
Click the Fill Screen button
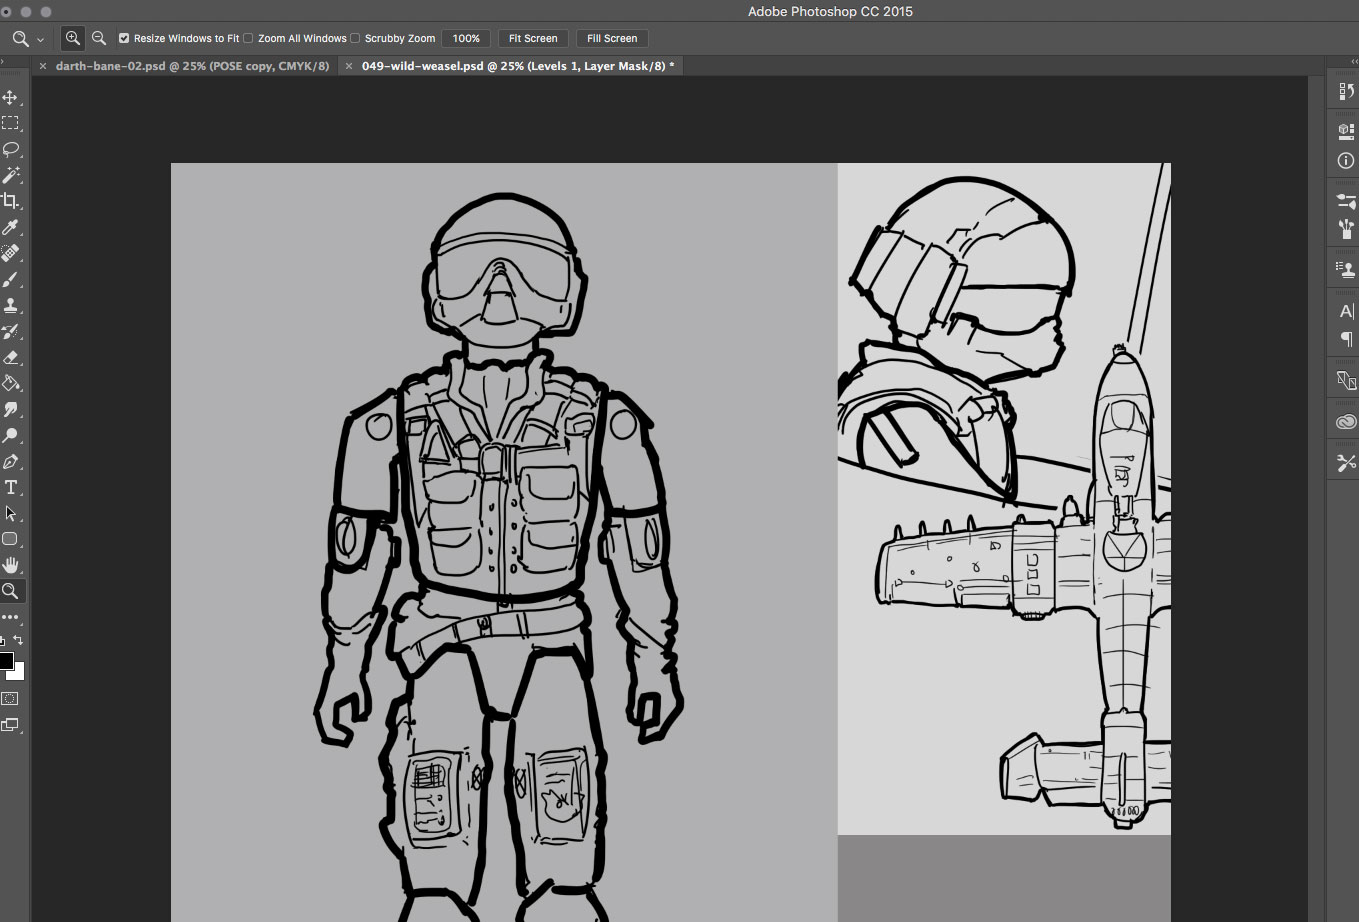point(612,38)
